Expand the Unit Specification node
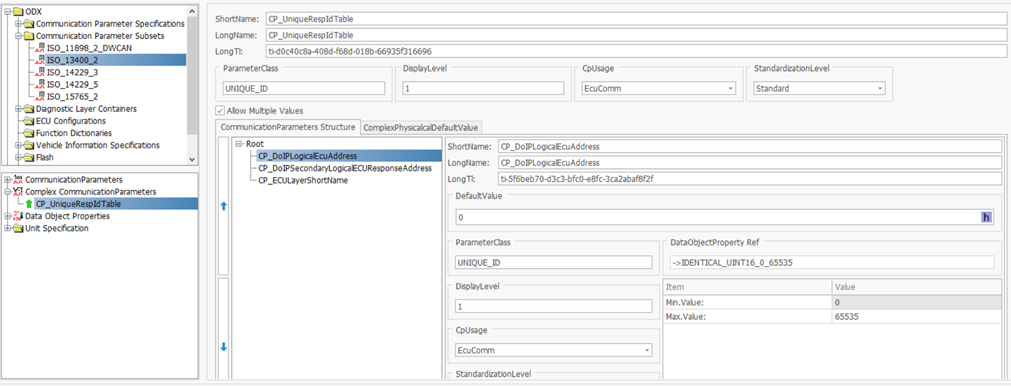The height and width of the screenshot is (386, 1011). 7,228
